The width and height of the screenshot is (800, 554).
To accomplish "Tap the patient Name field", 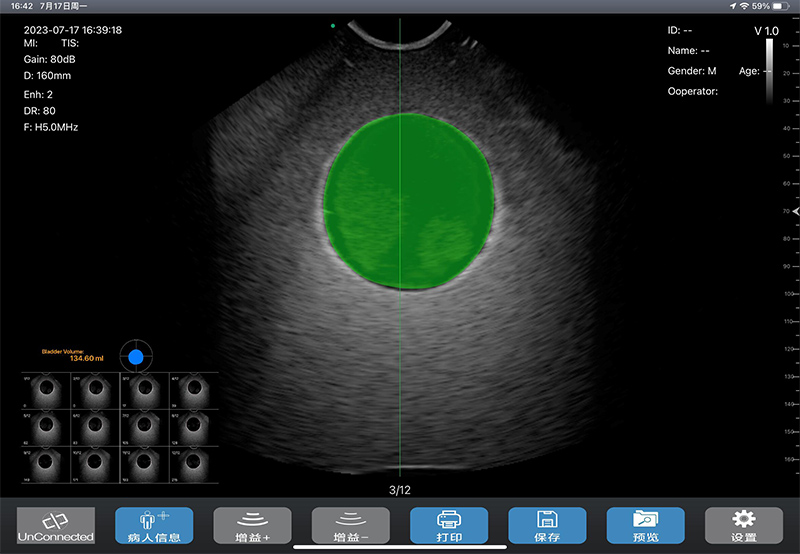I will 688,50.
